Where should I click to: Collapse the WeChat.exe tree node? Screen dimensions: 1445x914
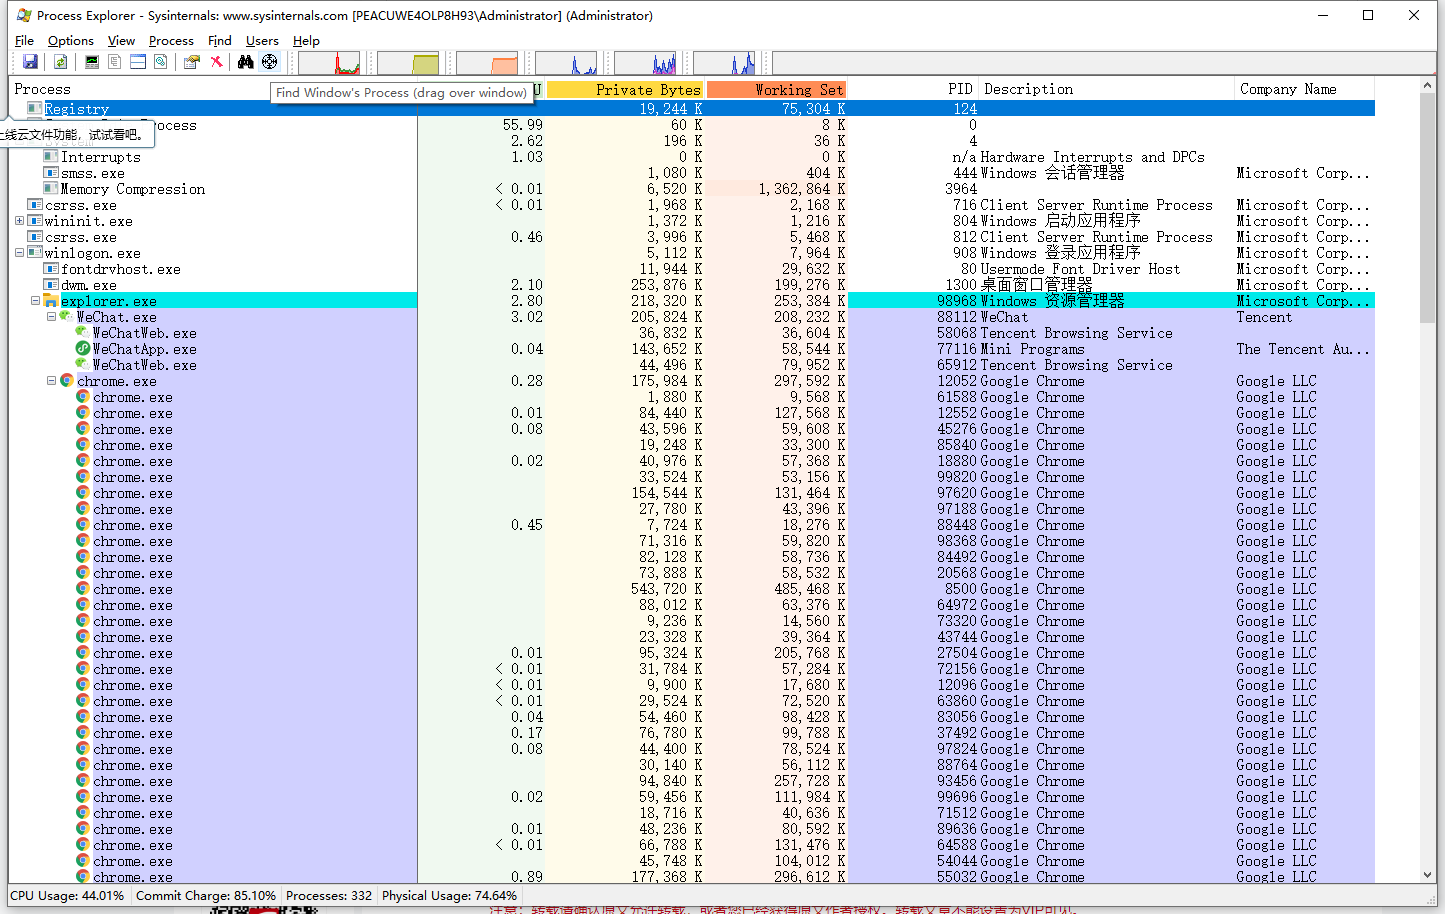point(51,317)
